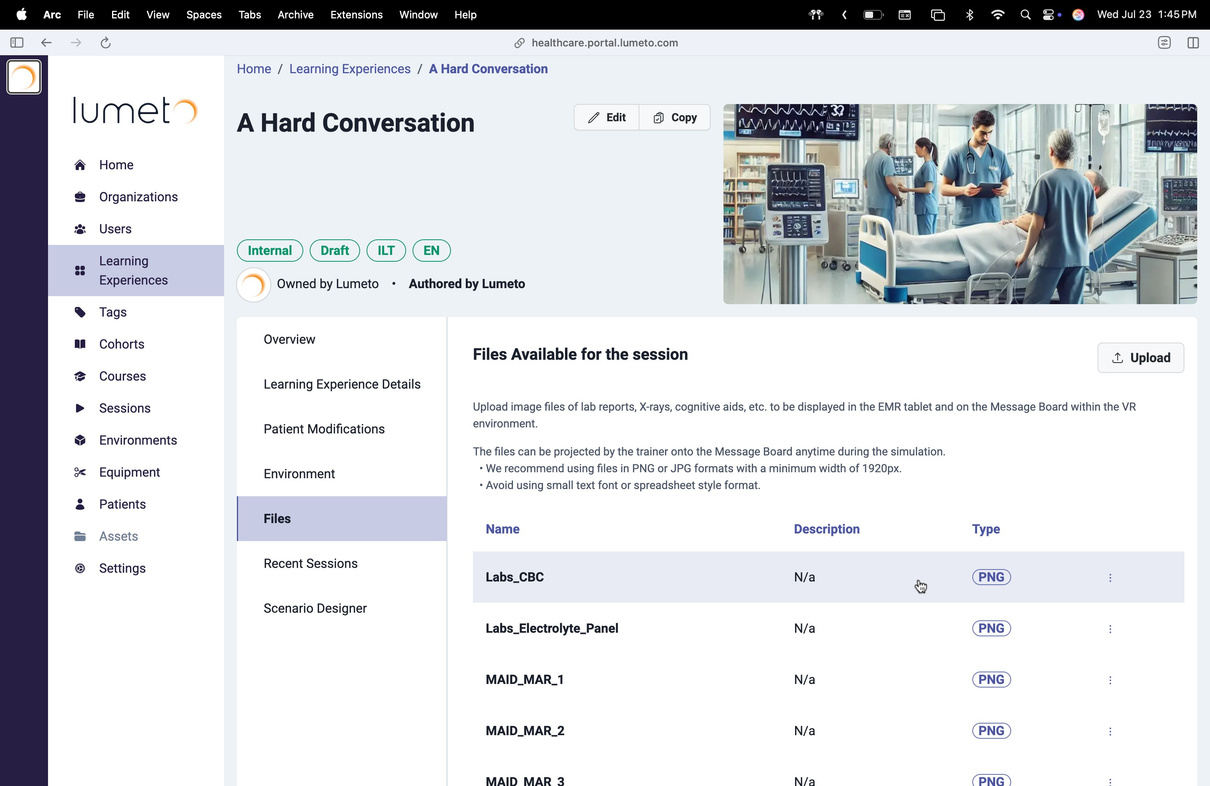Screen dimensions: 1210x786
Task: Click the Wi-Fi status icon
Action: click(x=997, y=15)
